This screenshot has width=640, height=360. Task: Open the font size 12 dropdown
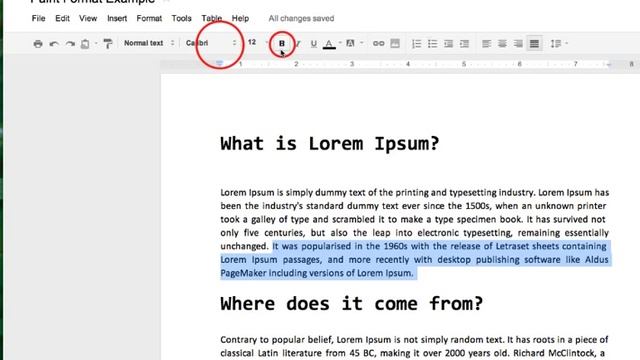pyautogui.click(x=257, y=42)
